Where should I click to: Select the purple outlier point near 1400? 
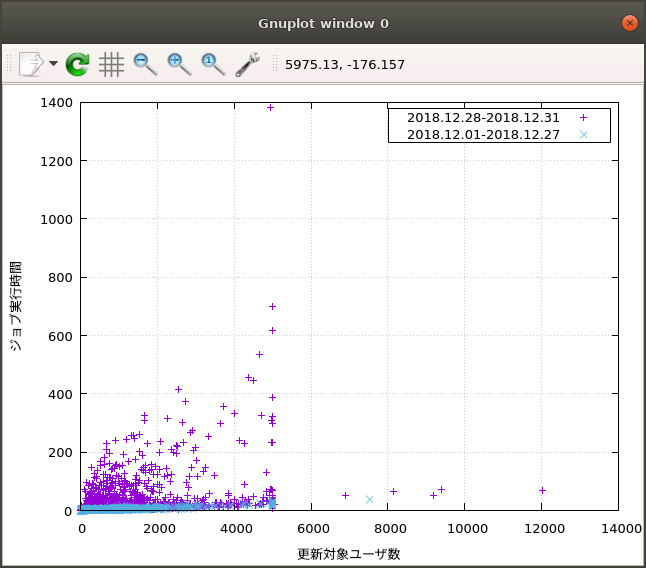click(270, 107)
